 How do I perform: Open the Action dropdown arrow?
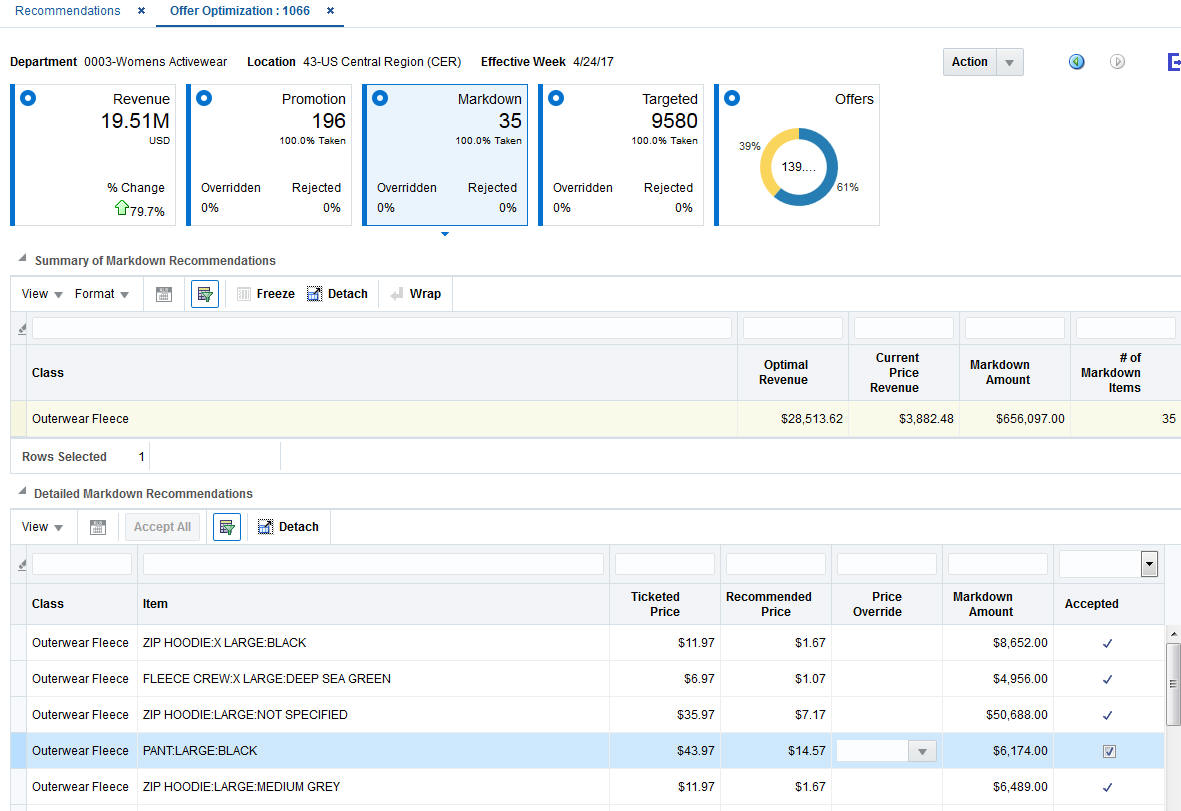1009,63
